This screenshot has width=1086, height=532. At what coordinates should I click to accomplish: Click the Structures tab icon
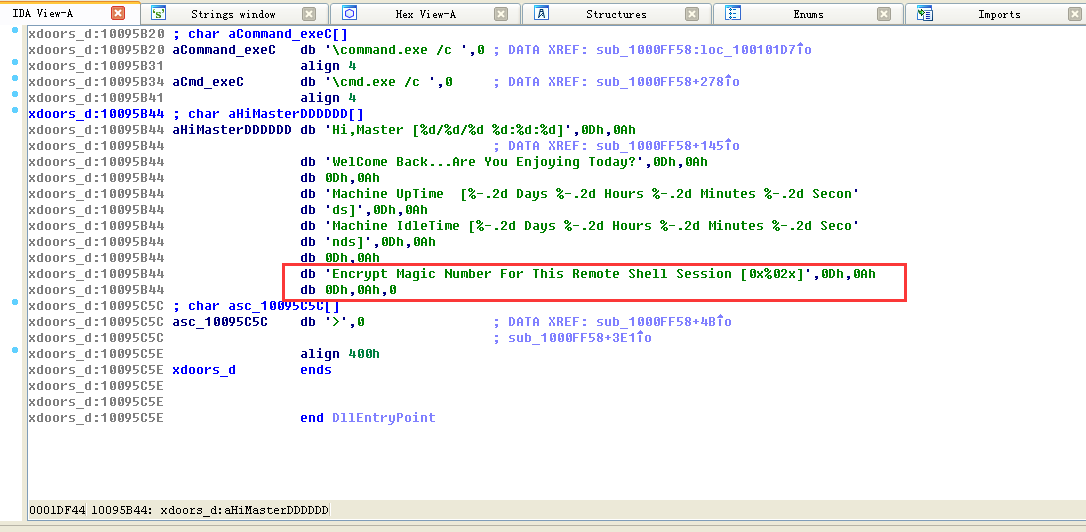(x=542, y=13)
